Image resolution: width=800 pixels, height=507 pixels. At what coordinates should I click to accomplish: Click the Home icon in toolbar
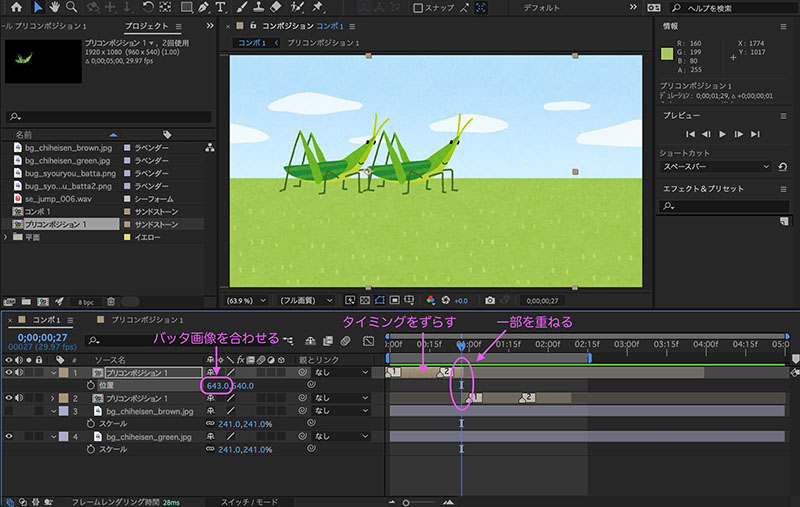point(16,7)
